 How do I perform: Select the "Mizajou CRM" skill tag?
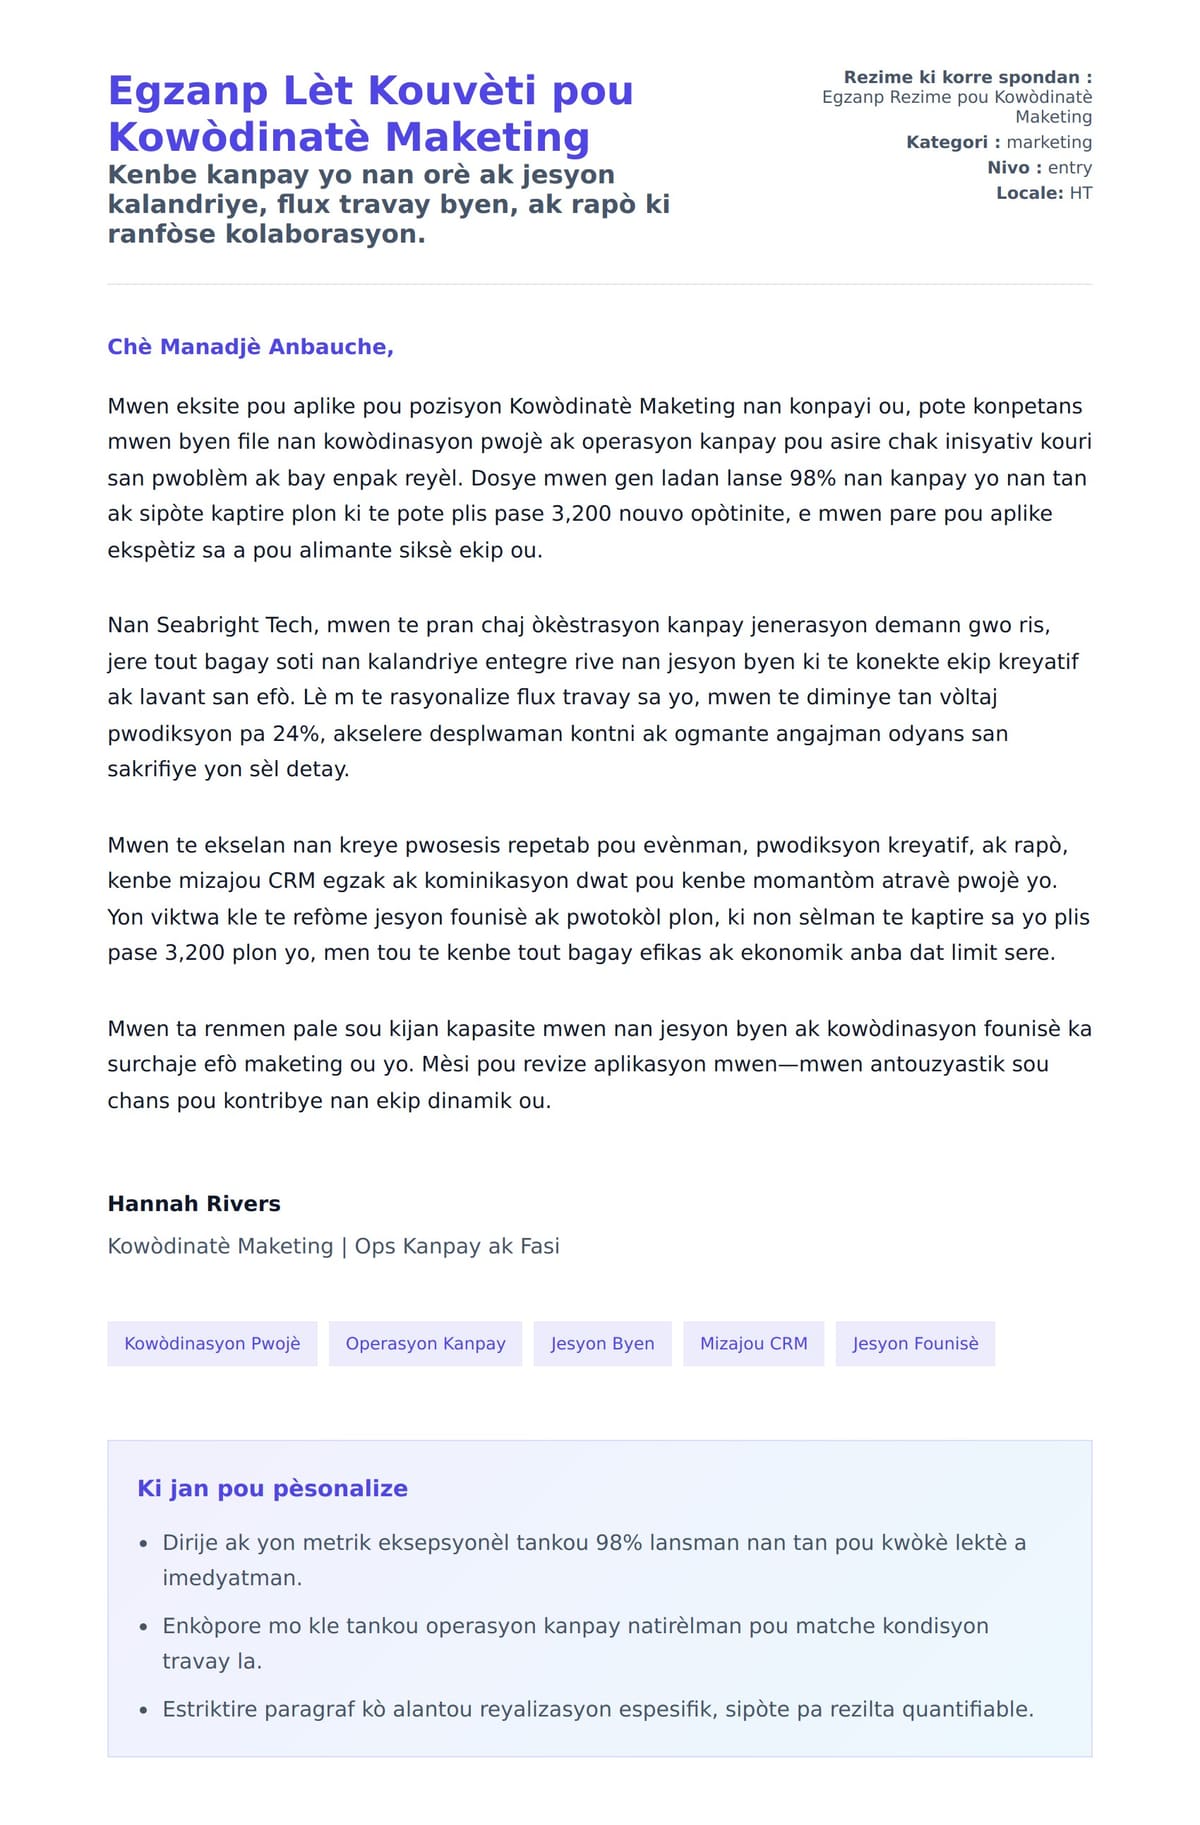click(x=753, y=1344)
